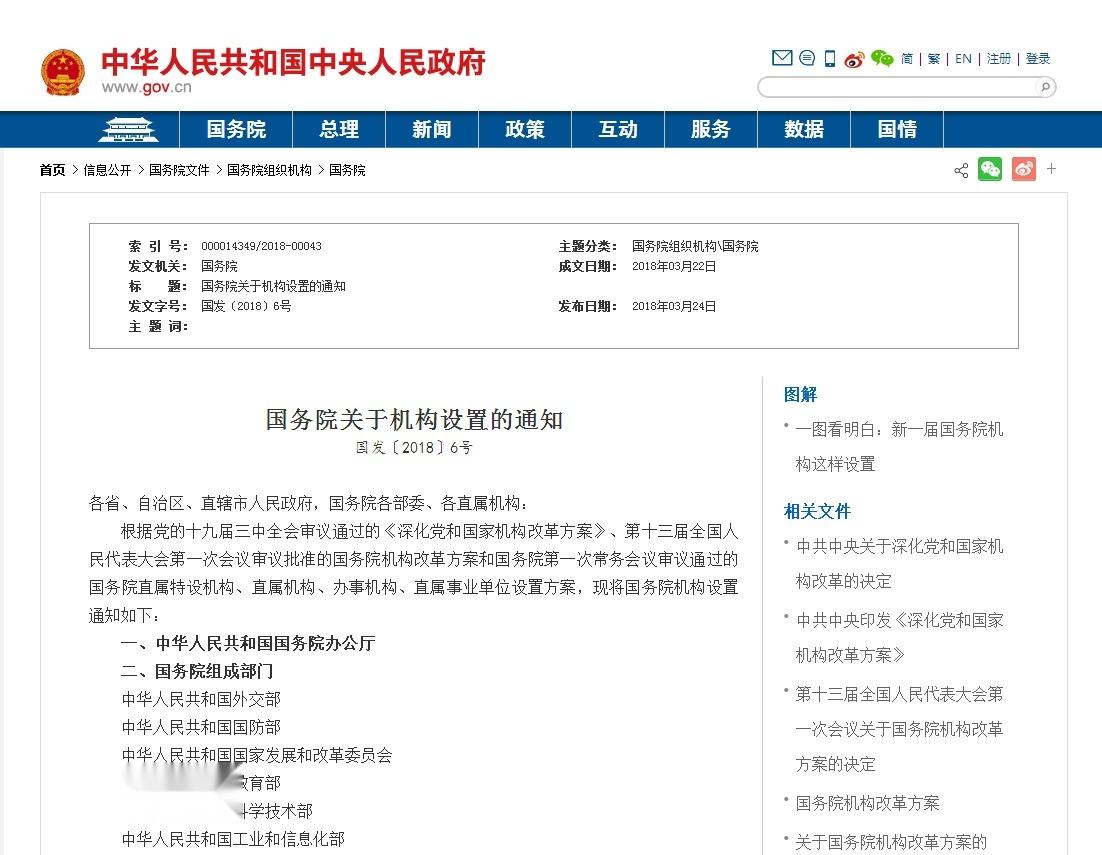The image size is (1102, 855).
Task: Click 发布日期 value 2018年03月24日
Action: (x=674, y=306)
